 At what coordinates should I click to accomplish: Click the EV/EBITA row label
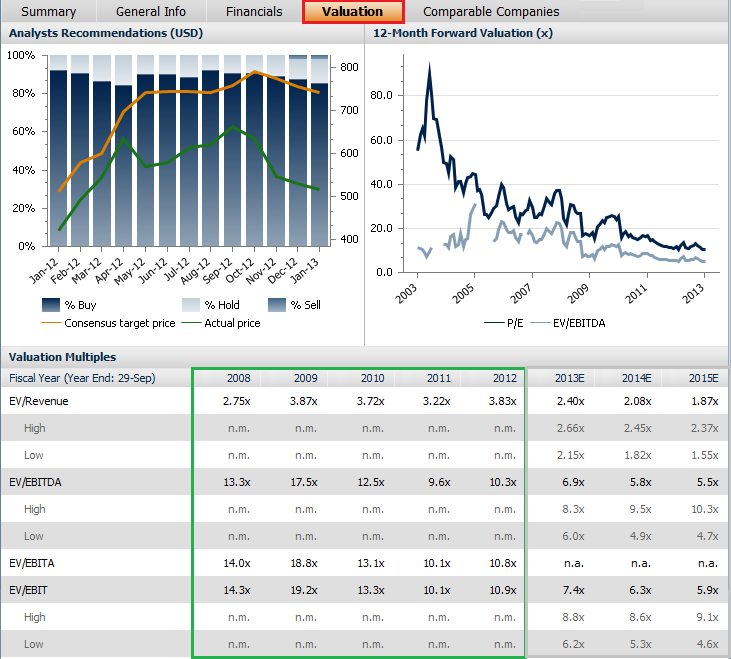coord(32,563)
